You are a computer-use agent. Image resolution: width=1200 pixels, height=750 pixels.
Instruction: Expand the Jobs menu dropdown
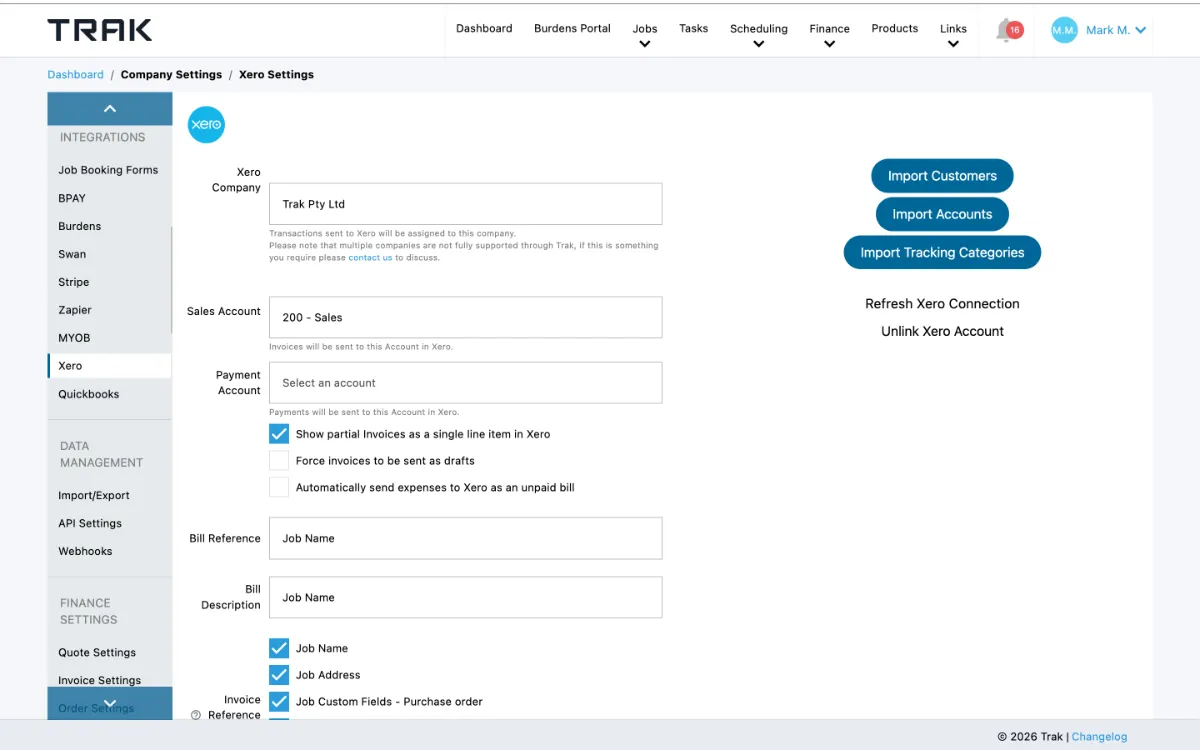pos(645,35)
